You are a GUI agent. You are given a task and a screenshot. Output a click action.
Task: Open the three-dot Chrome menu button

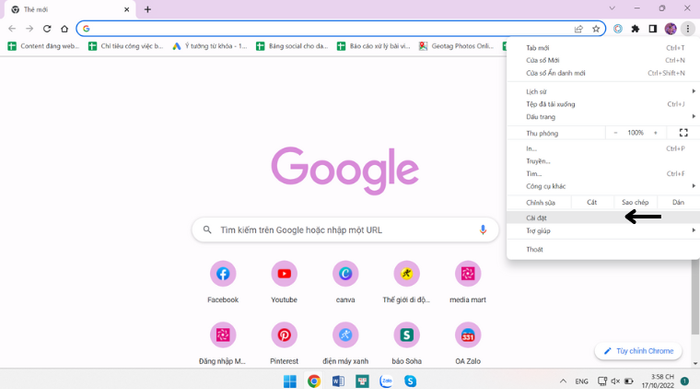(x=688, y=29)
